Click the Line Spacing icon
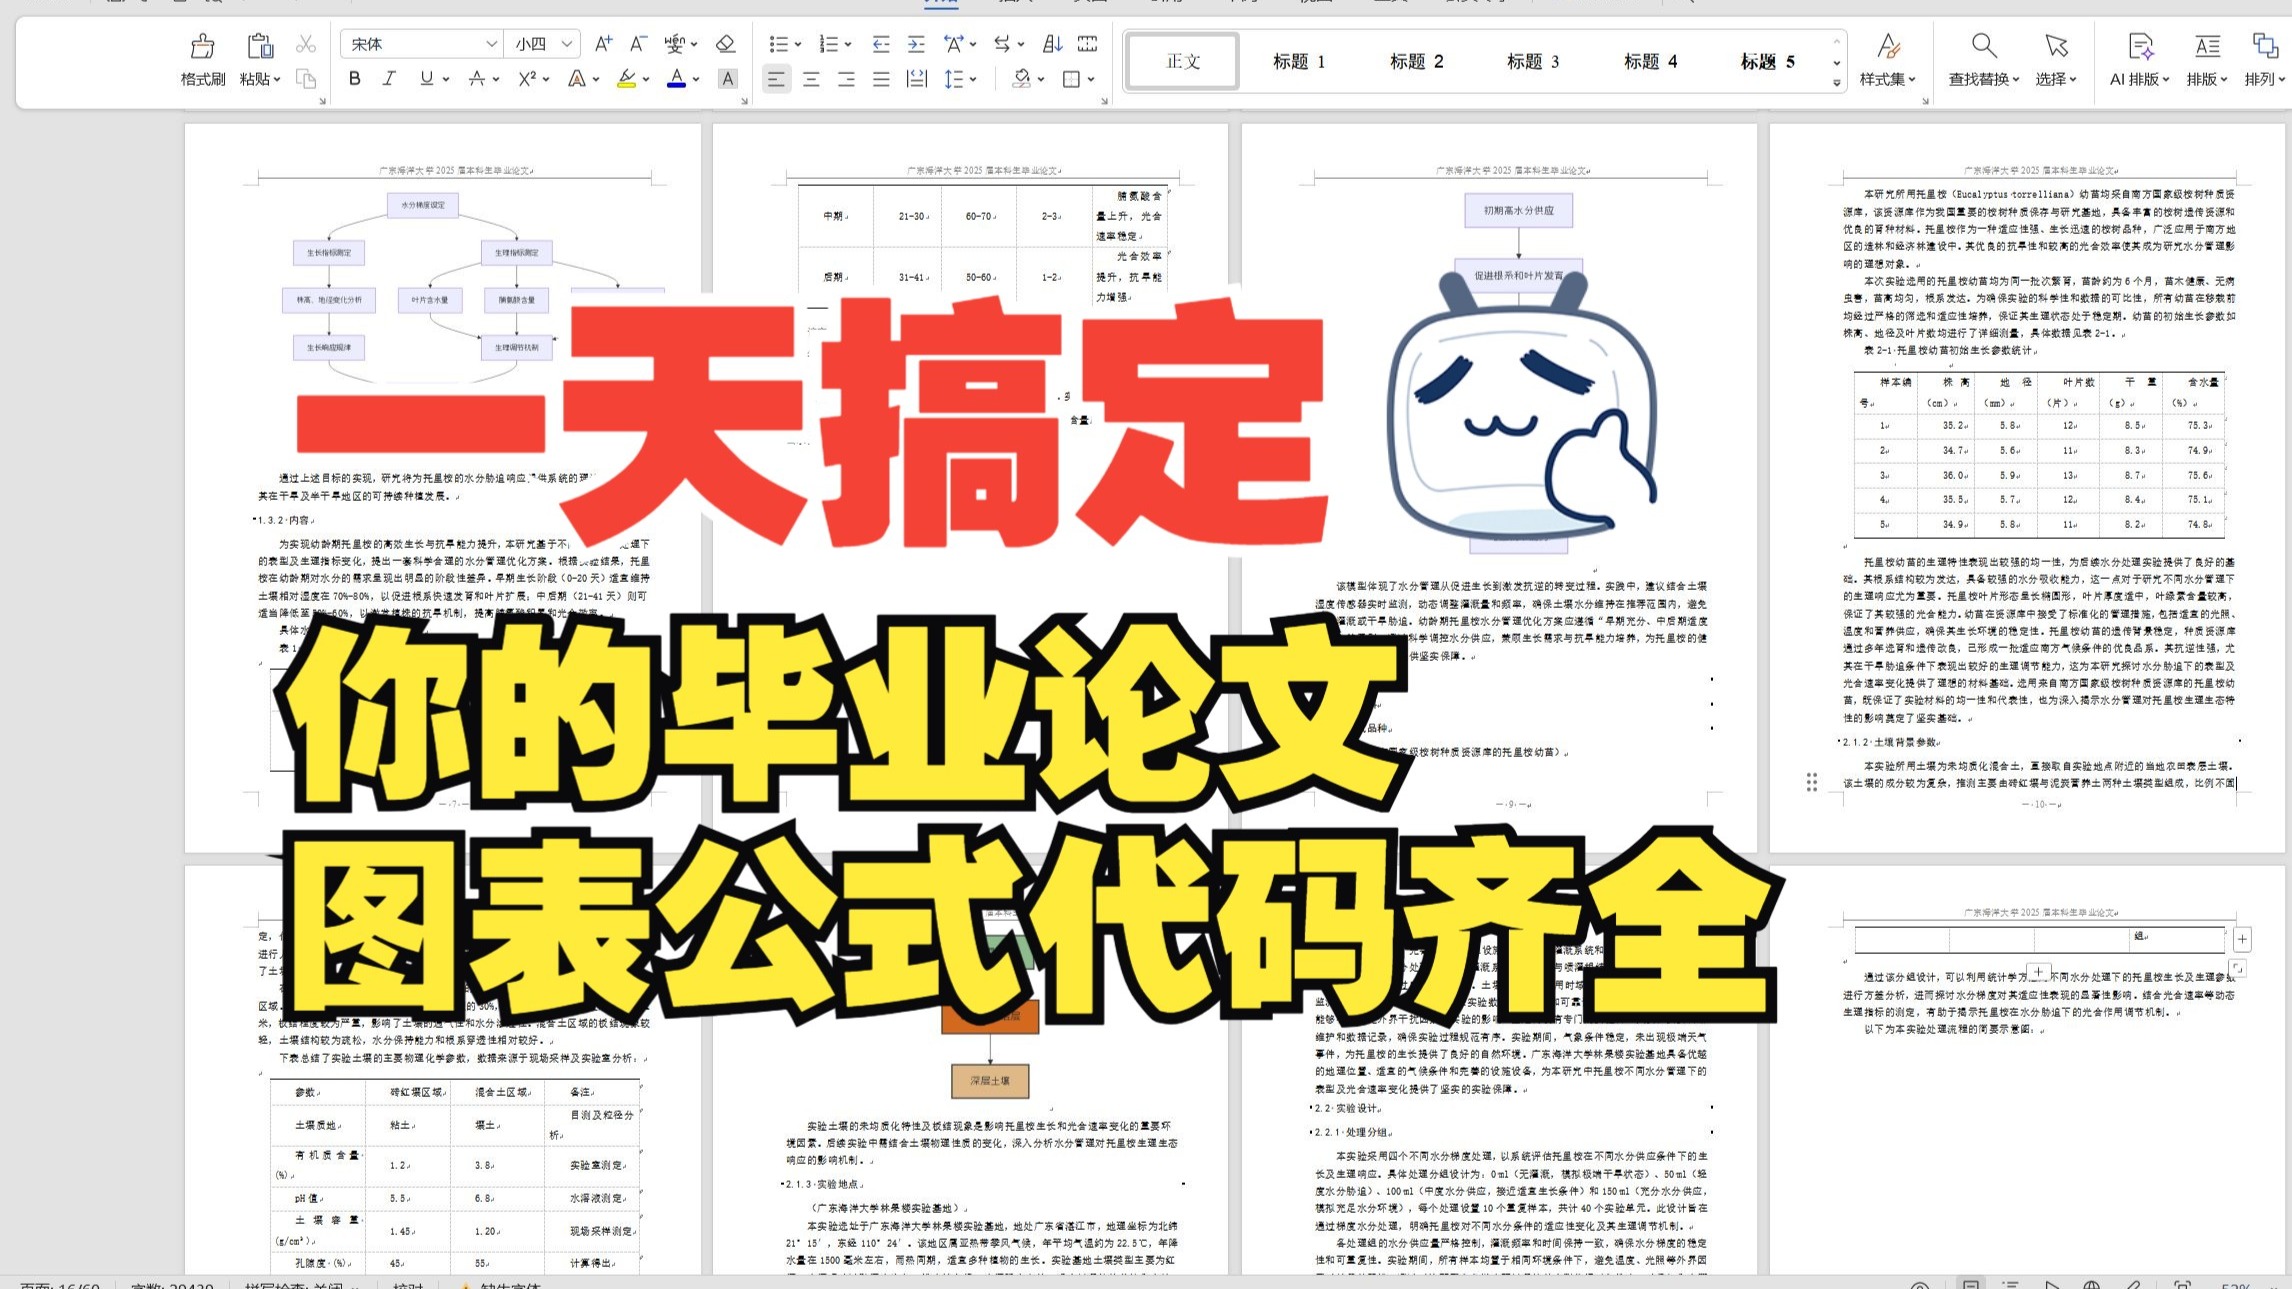 (x=953, y=79)
